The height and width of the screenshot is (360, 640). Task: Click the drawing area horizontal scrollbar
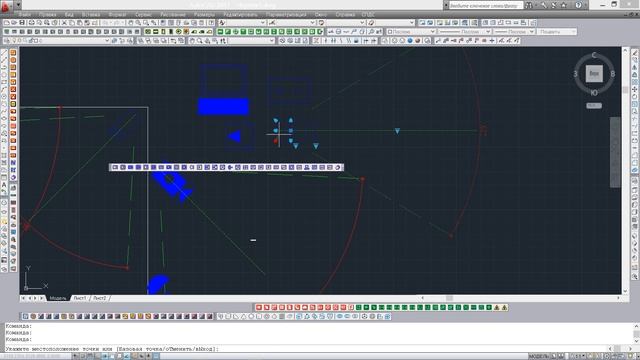tap(520, 298)
